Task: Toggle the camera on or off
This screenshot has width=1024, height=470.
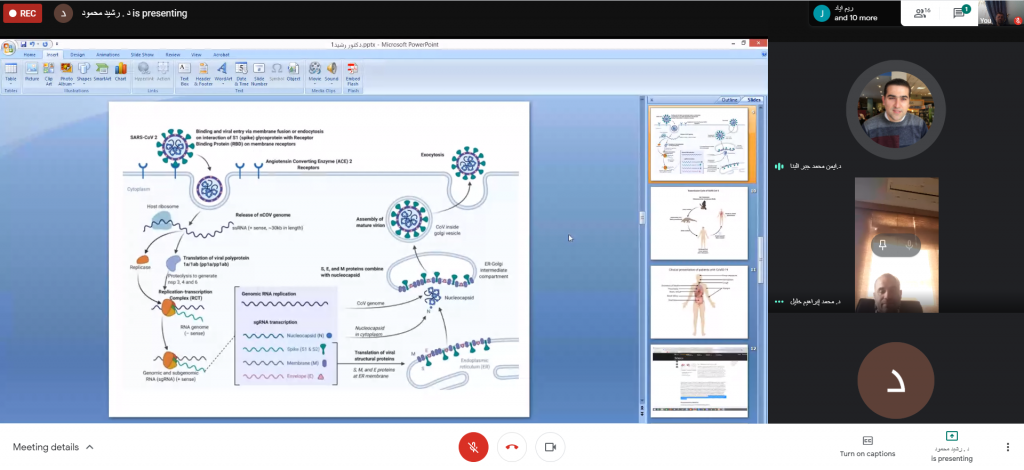Action: tap(550, 447)
